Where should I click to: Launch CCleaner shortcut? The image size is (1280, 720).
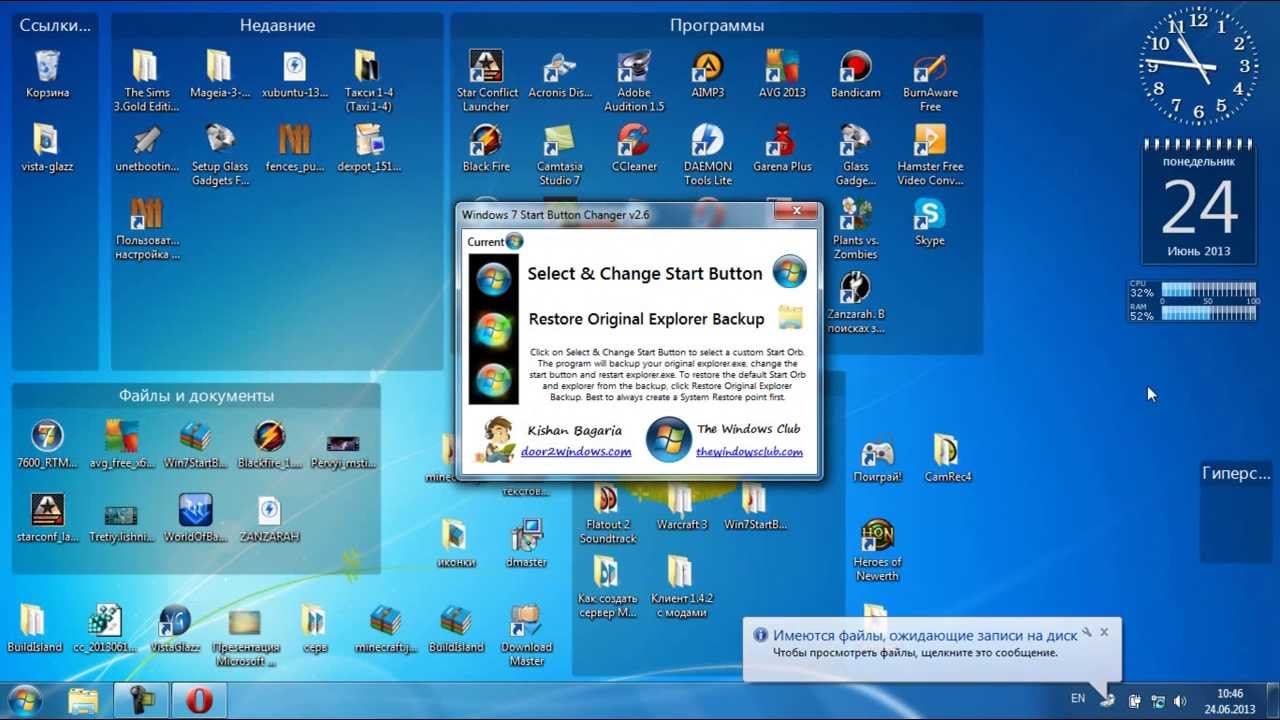tap(634, 148)
